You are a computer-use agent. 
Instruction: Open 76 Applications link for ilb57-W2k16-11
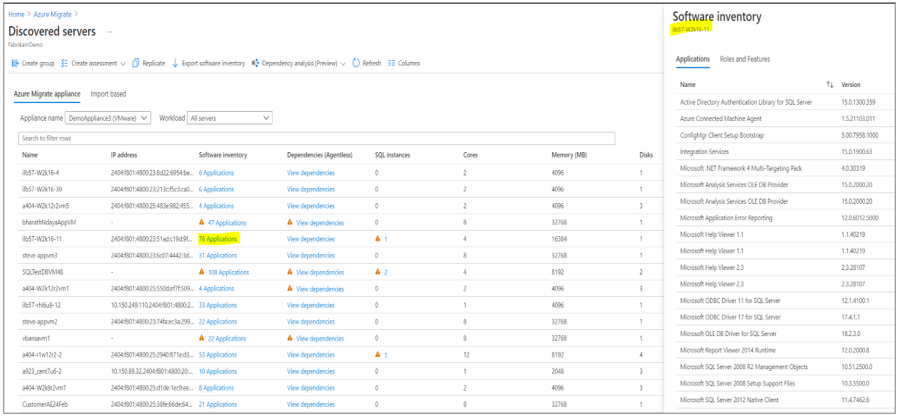[218, 239]
